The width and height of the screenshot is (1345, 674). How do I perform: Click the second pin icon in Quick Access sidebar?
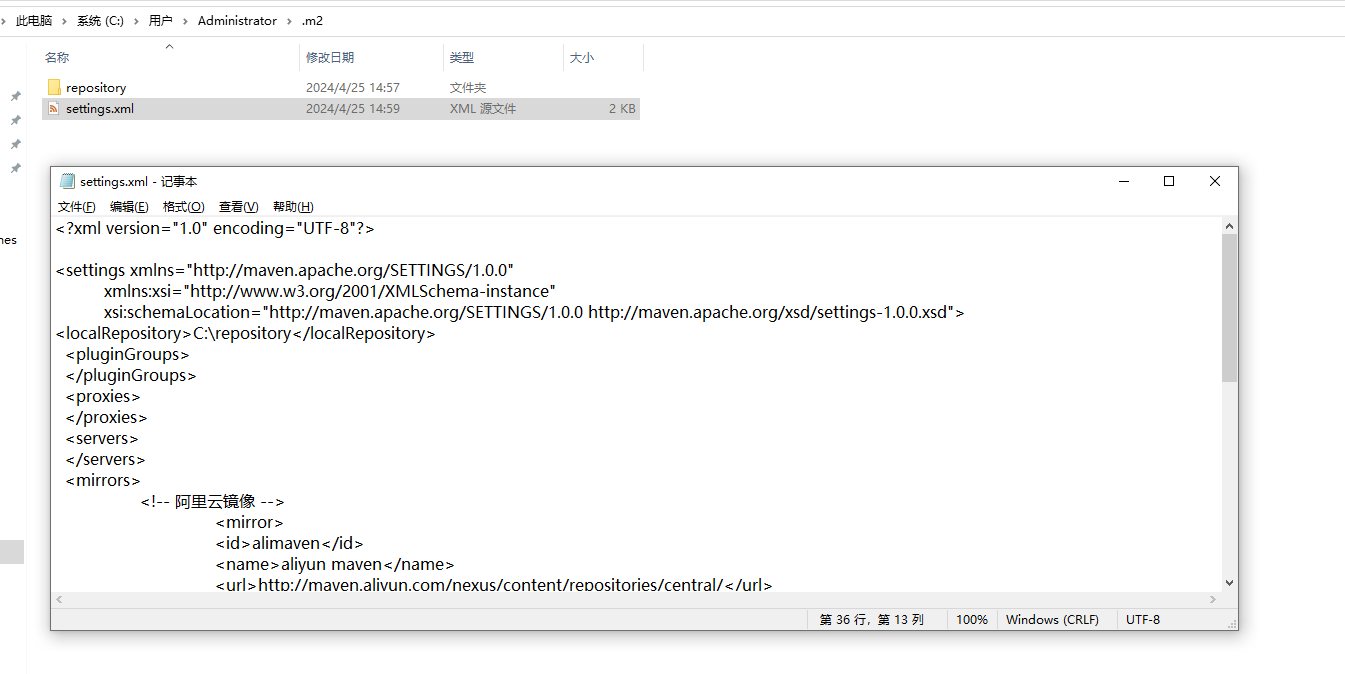pyautogui.click(x=14, y=120)
